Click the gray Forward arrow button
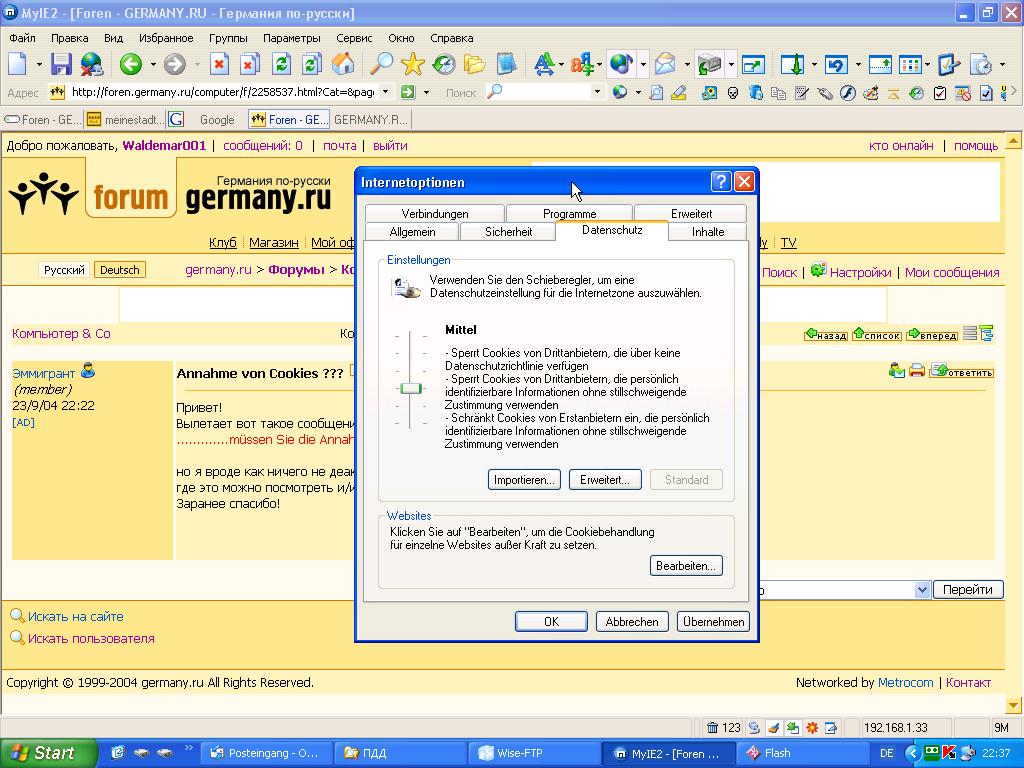This screenshot has width=1024, height=768. click(174, 64)
